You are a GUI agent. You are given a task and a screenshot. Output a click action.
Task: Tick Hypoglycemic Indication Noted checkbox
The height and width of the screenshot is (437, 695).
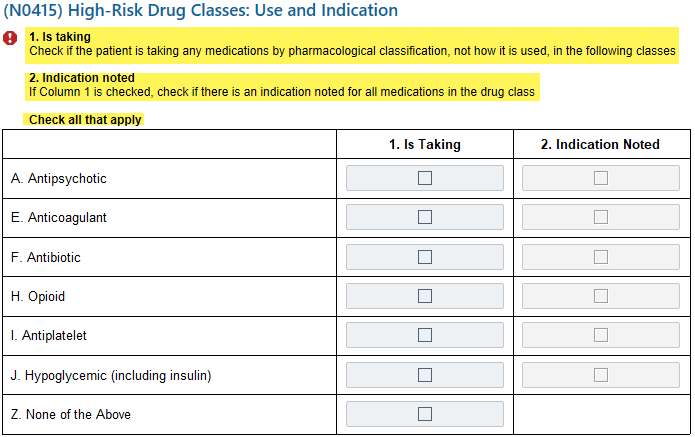601,375
